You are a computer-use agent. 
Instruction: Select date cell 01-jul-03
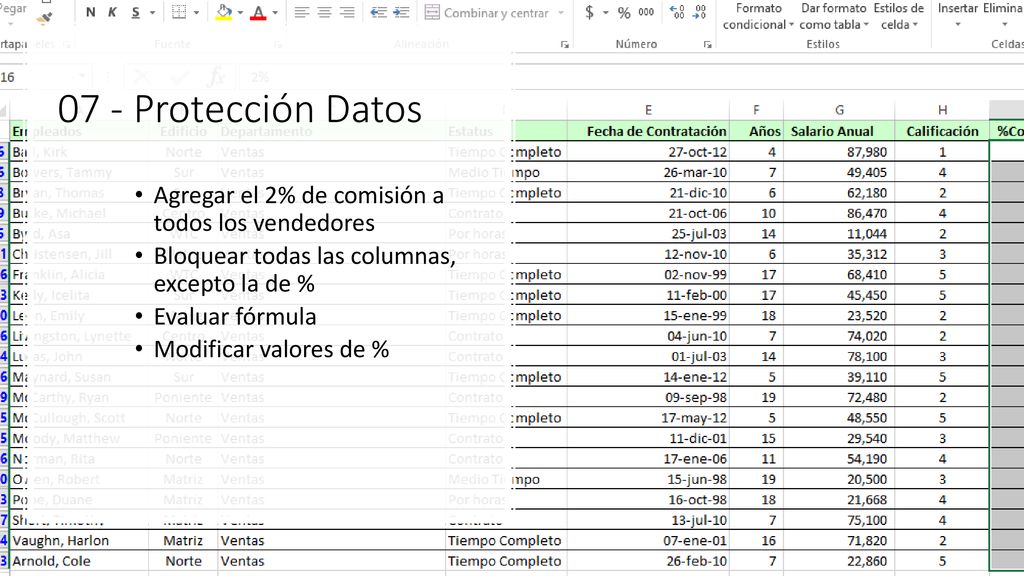click(648, 357)
